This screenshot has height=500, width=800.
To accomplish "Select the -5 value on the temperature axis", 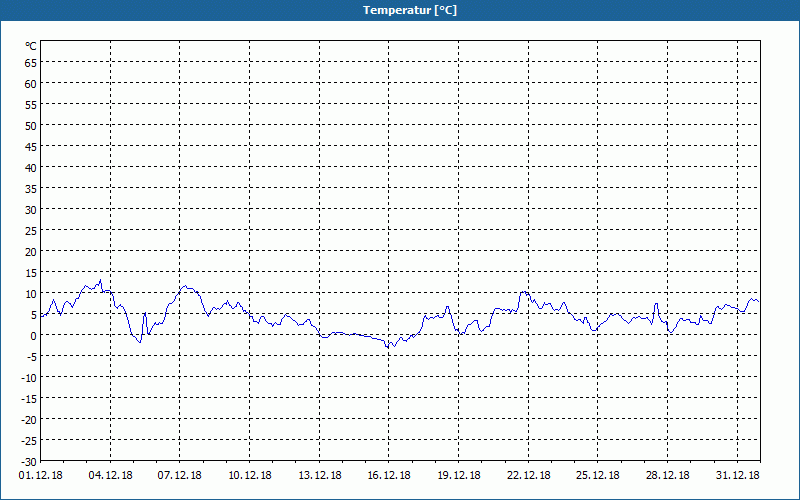I will (x=31, y=357).
